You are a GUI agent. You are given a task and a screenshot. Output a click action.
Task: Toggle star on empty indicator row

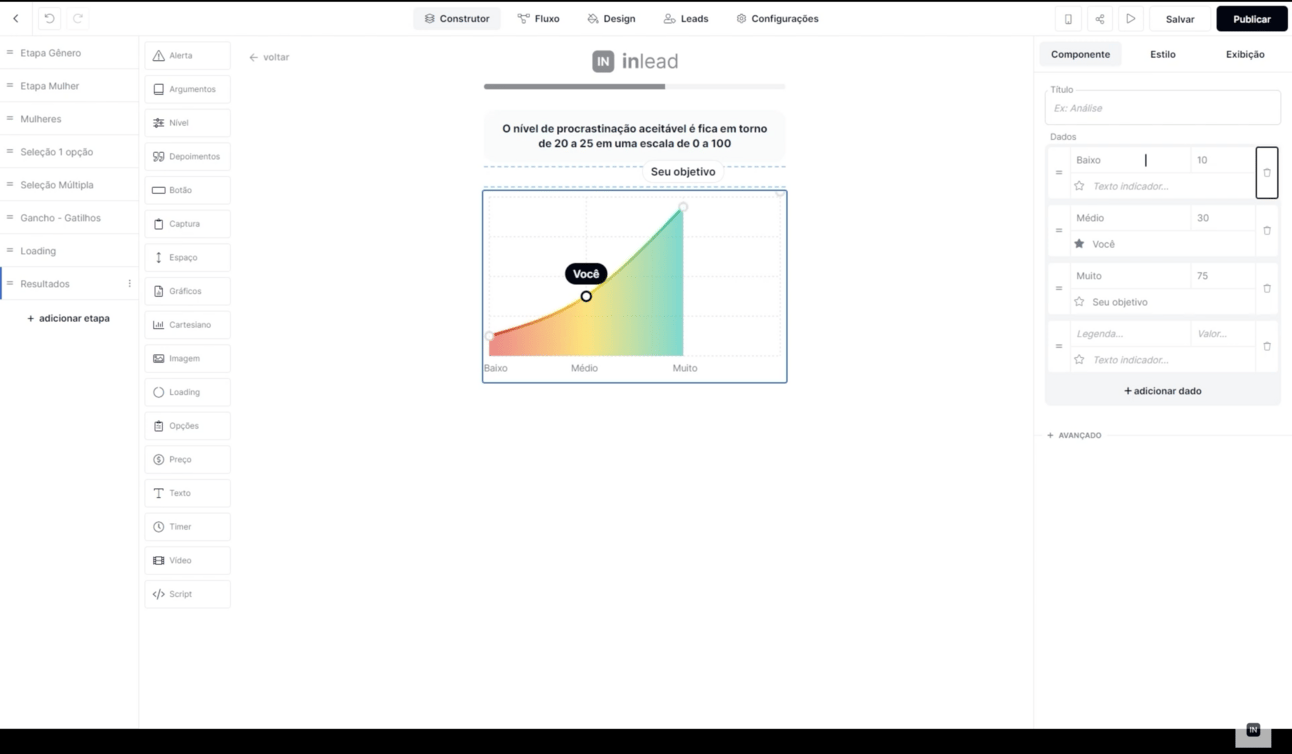1079,360
